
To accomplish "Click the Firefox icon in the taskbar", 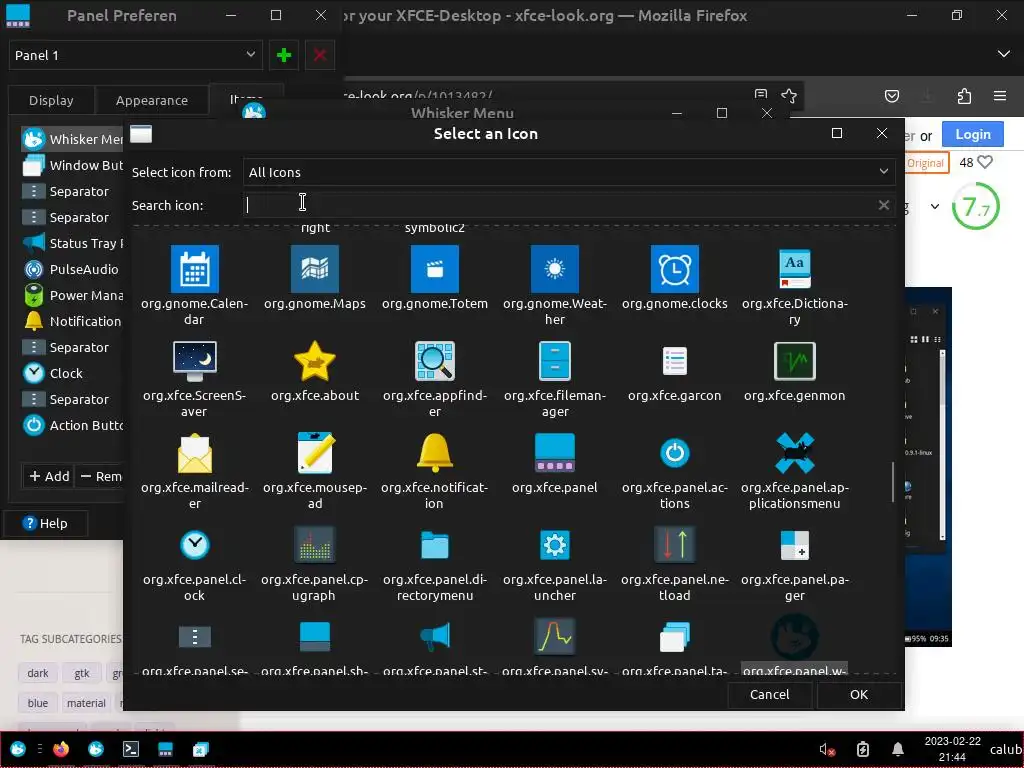I will point(61,749).
